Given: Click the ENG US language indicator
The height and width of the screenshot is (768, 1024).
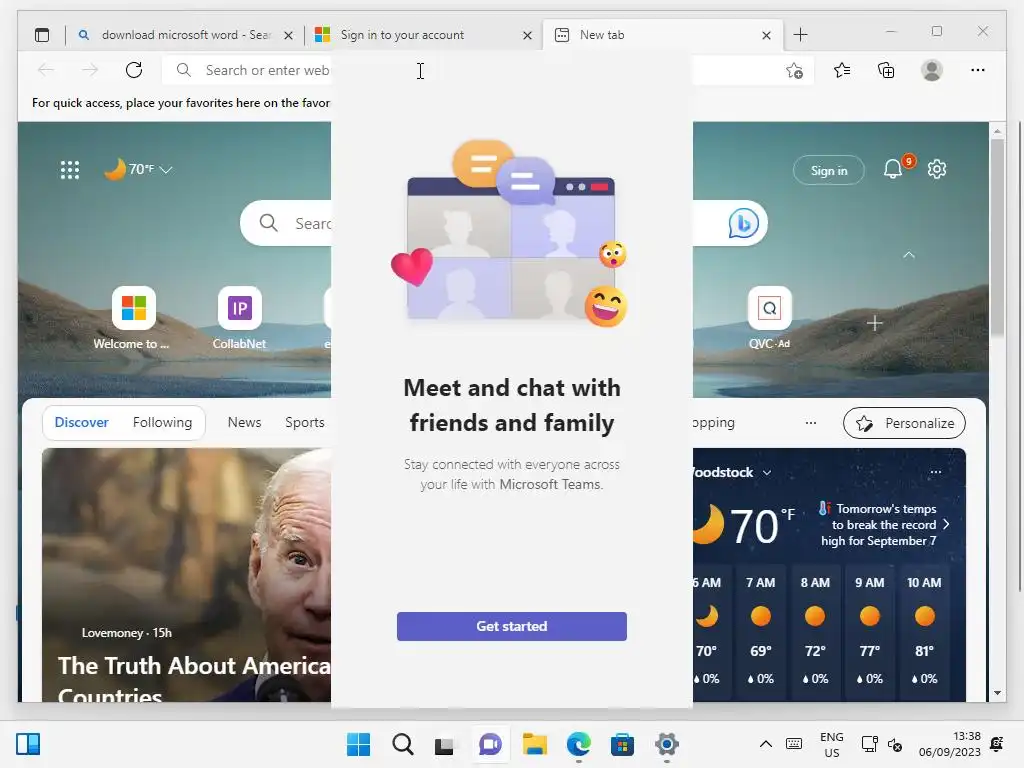Looking at the screenshot, I should (831, 744).
